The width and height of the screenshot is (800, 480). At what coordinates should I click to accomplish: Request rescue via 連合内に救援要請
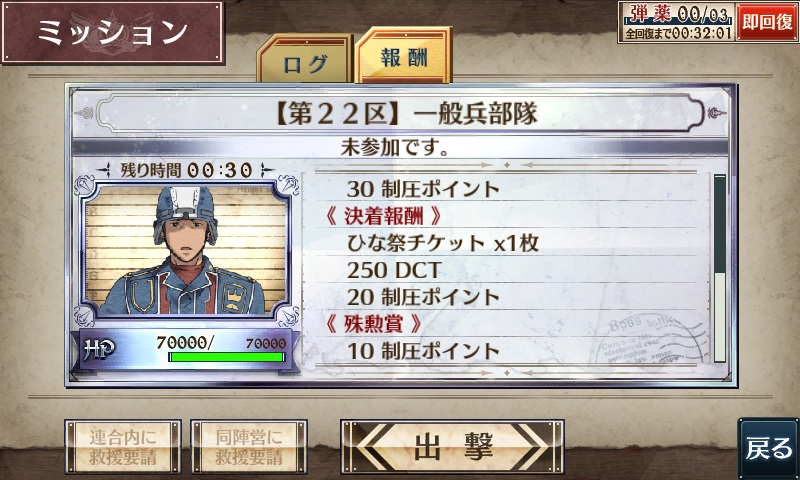click(123, 446)
